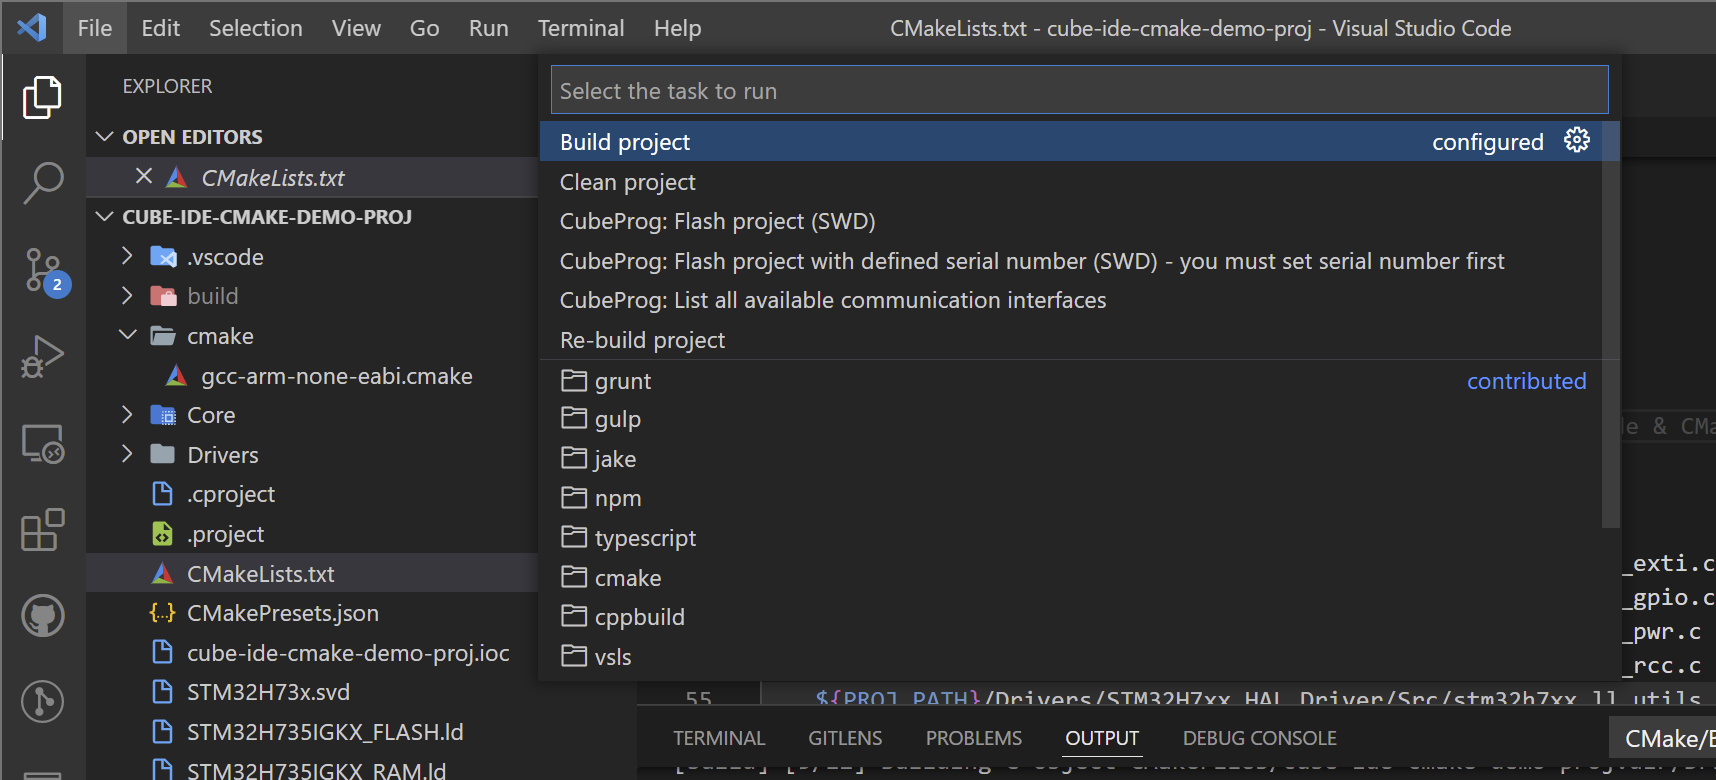Click the grunt folder icon in task list
The image size is (1716, 780).
coord(574,381)
